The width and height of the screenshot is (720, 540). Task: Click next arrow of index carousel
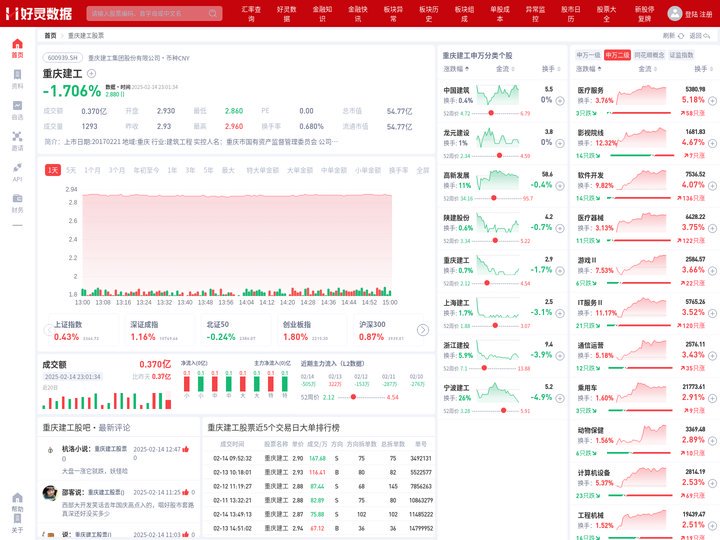pyautogui.click(x=423, y=330)
